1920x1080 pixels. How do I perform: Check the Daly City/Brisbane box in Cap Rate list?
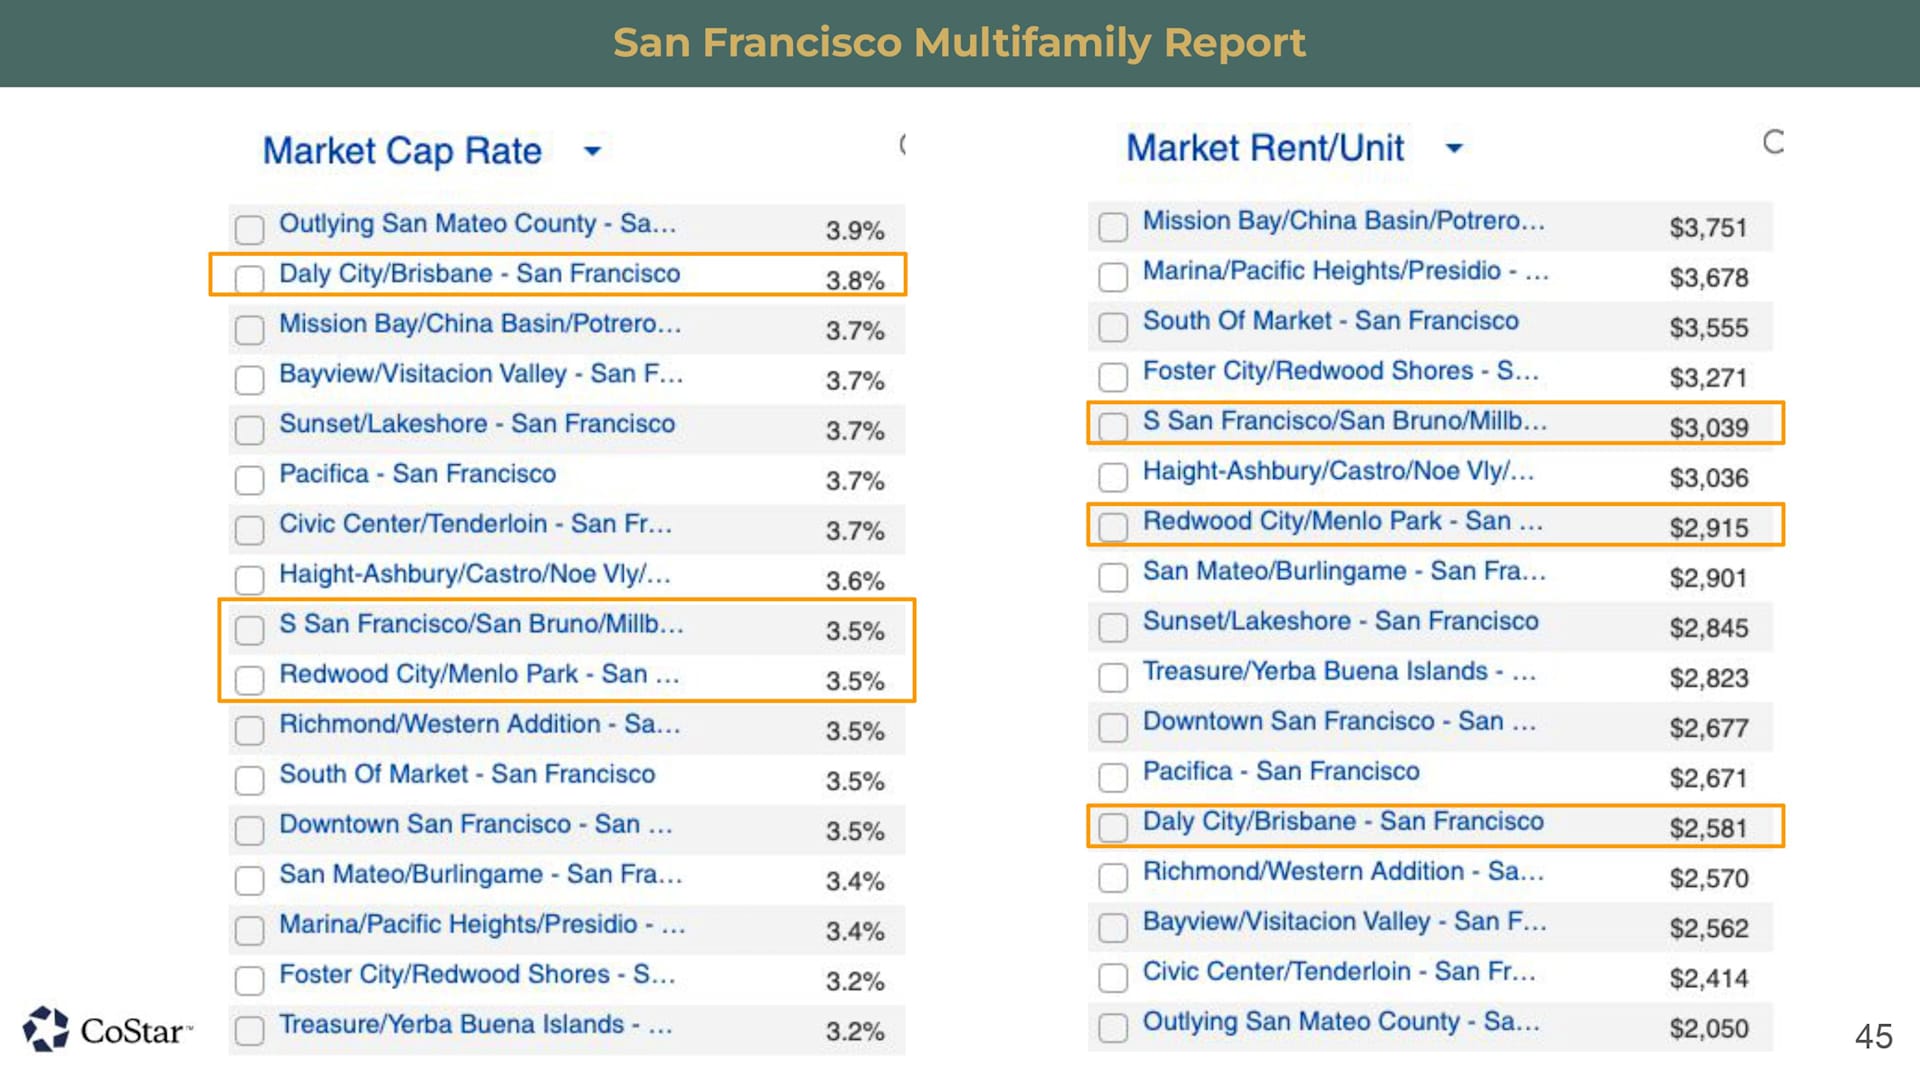249,279
